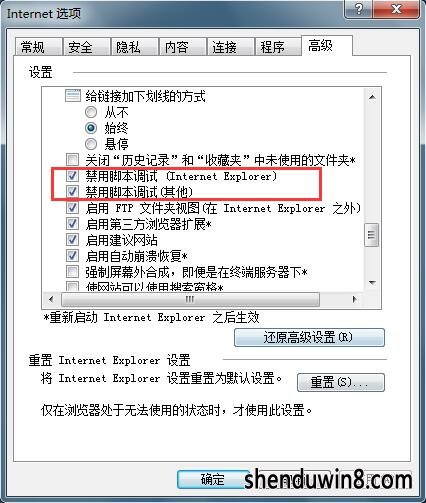Uncheck 禁用脚本调试(其他) checkbox
The width and height of the screenshot is (426, 503).
(72, 192)
